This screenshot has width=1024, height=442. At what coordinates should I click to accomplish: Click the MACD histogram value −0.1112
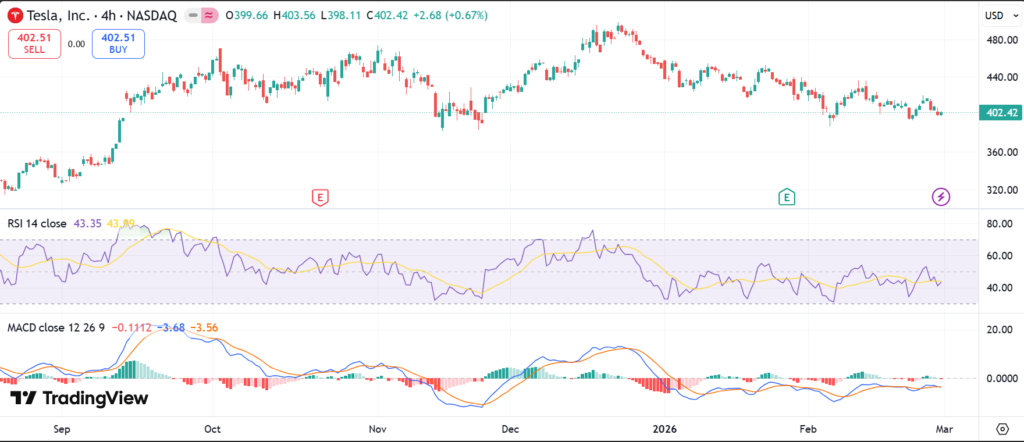point(131,328)
